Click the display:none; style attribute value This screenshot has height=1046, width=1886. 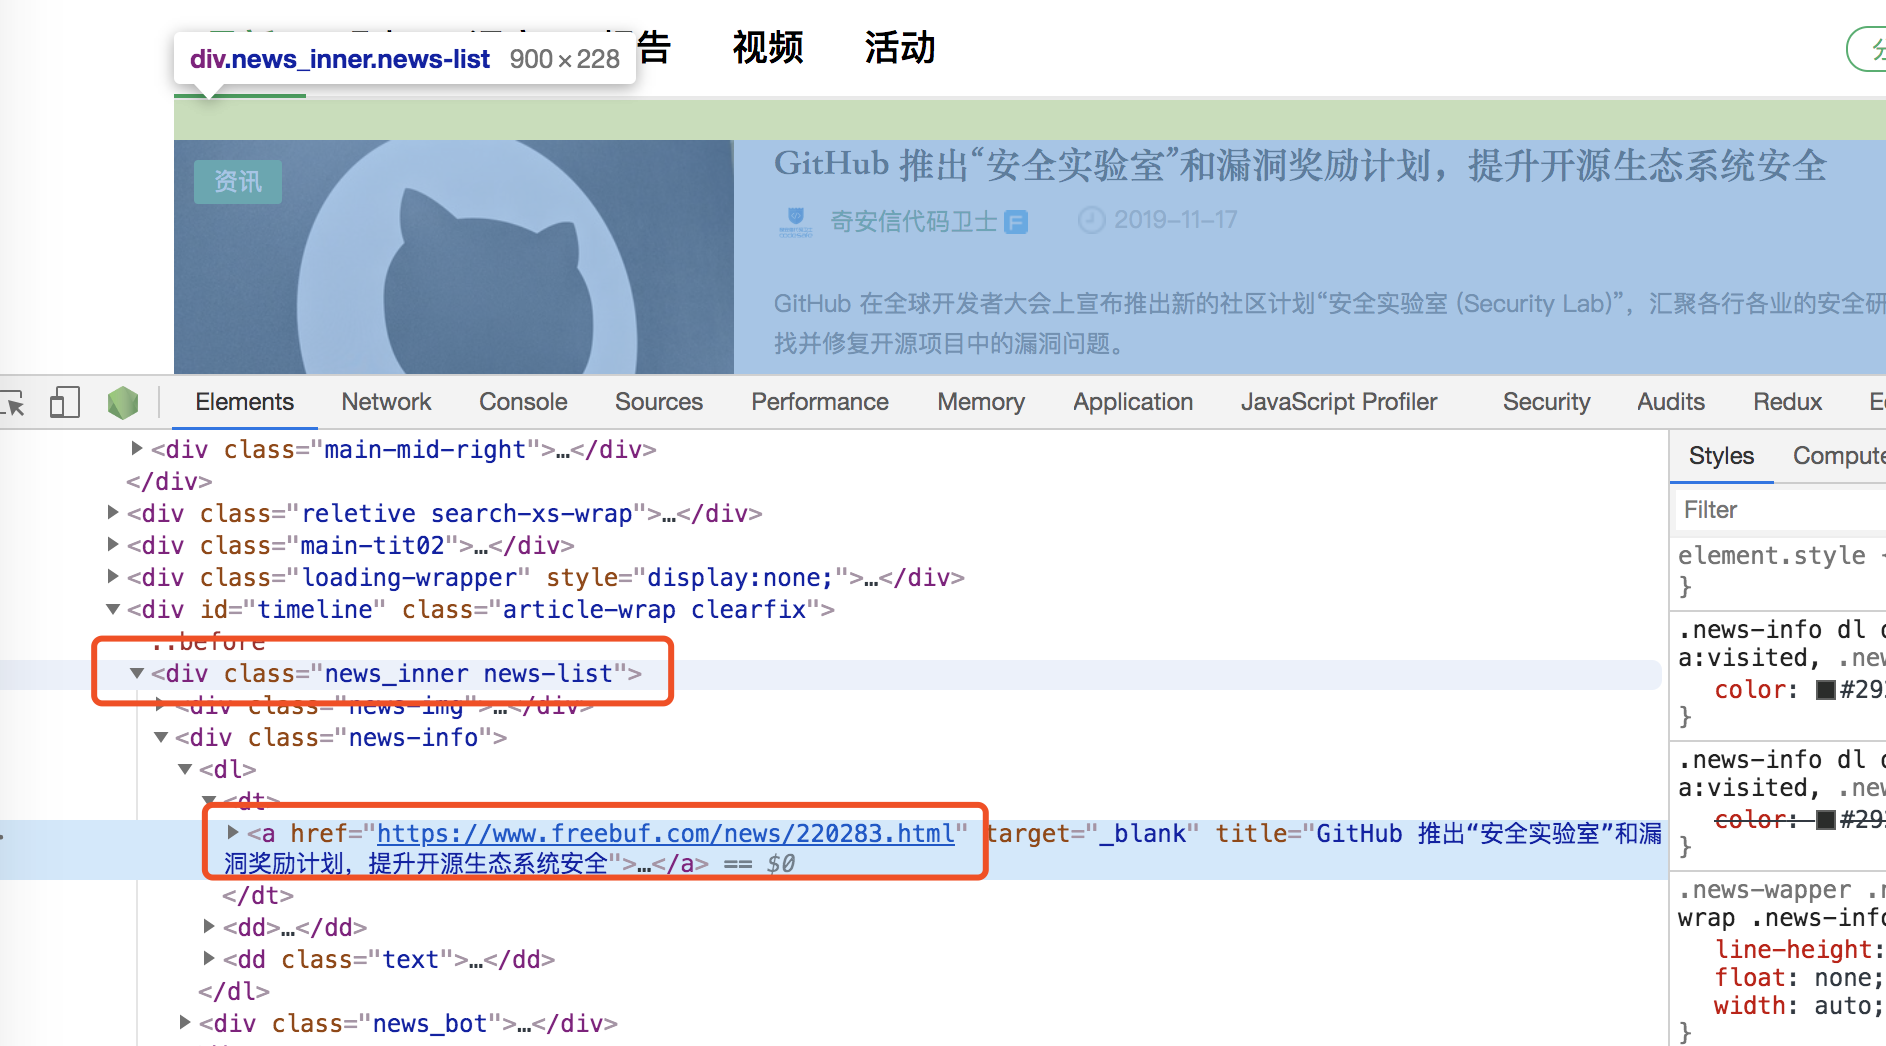click(x=740, y=577)
